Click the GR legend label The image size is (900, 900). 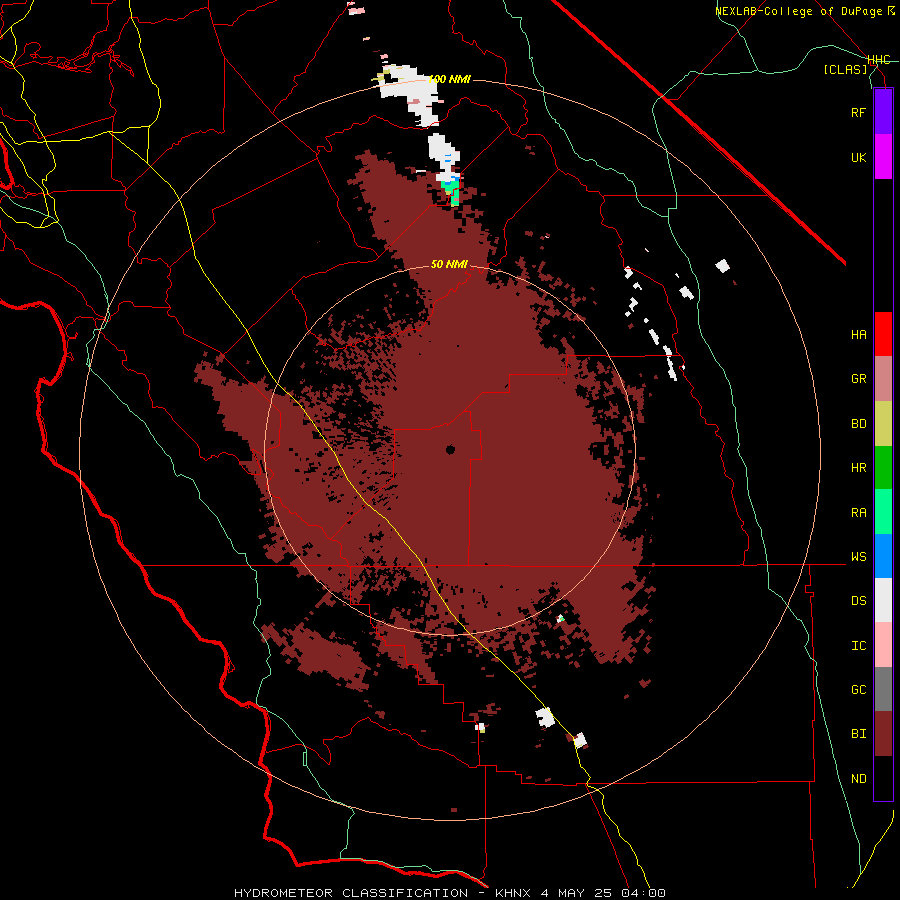click(859, 379)
